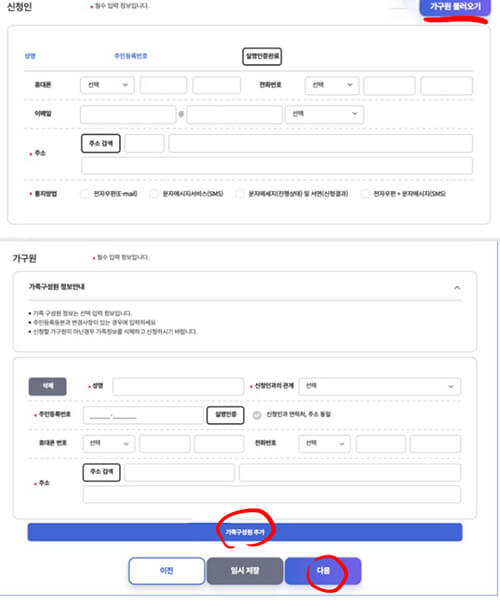The height and width of the screenshot is (601, 500).
Task: Select 문자메시지서비스(SMS) notification option
Action: tap(153, 194)
